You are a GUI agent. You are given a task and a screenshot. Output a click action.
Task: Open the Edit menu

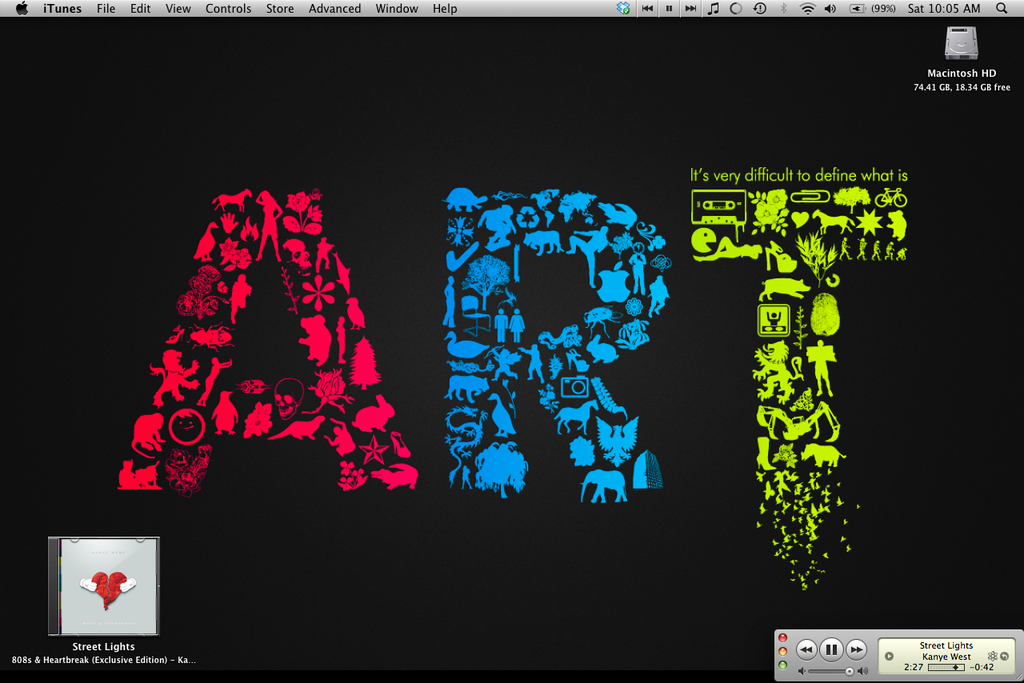pos(140,8)
